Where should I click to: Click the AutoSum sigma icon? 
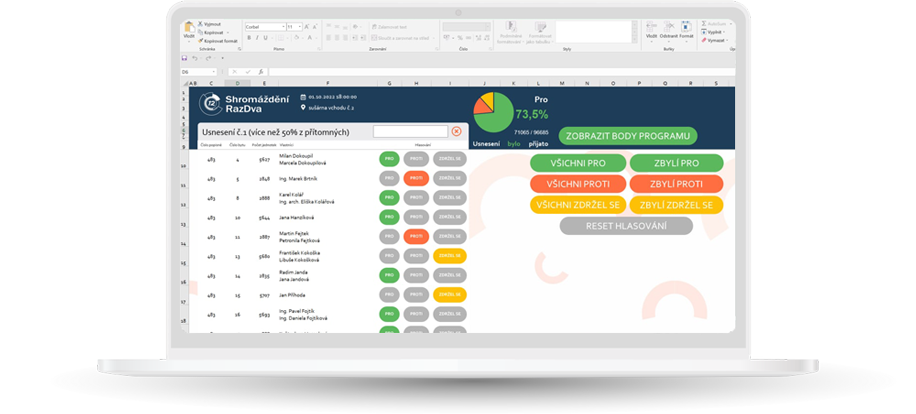704,22
